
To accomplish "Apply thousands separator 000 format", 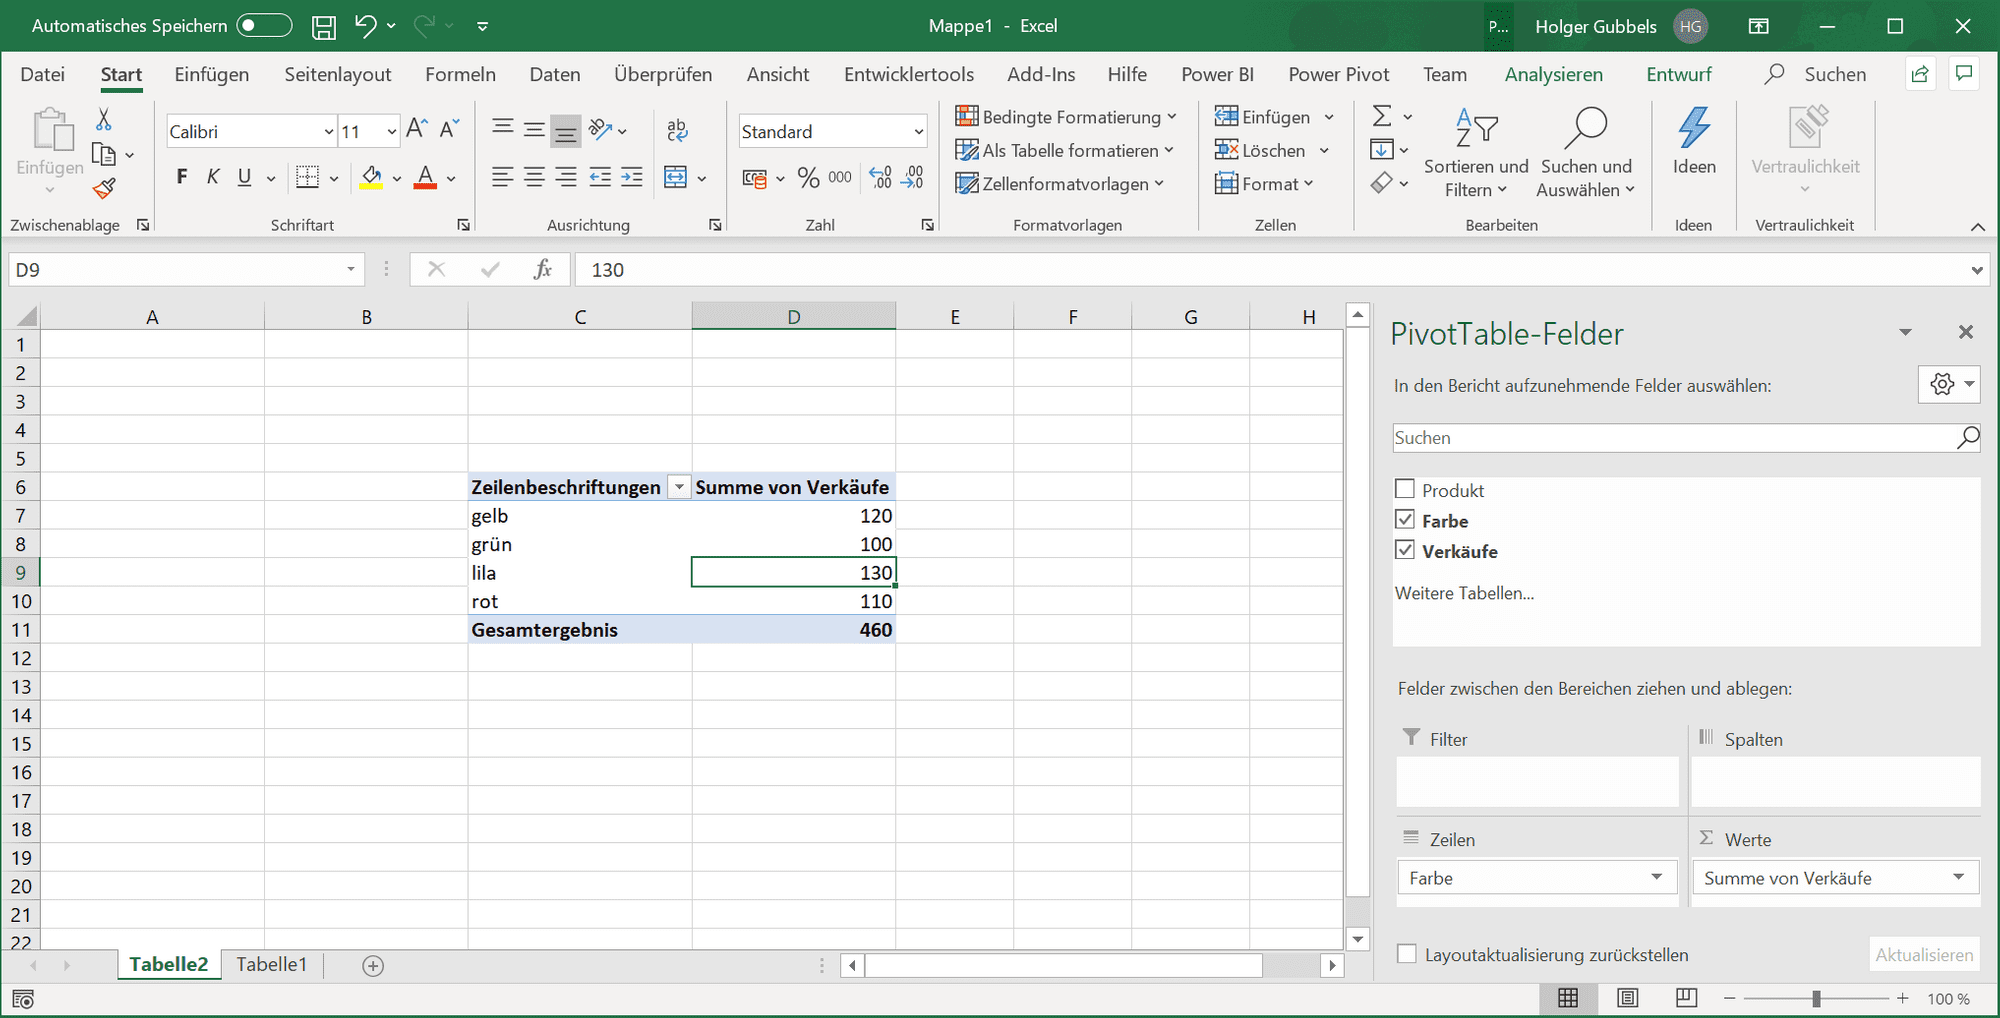I will (x=840, y=177).
